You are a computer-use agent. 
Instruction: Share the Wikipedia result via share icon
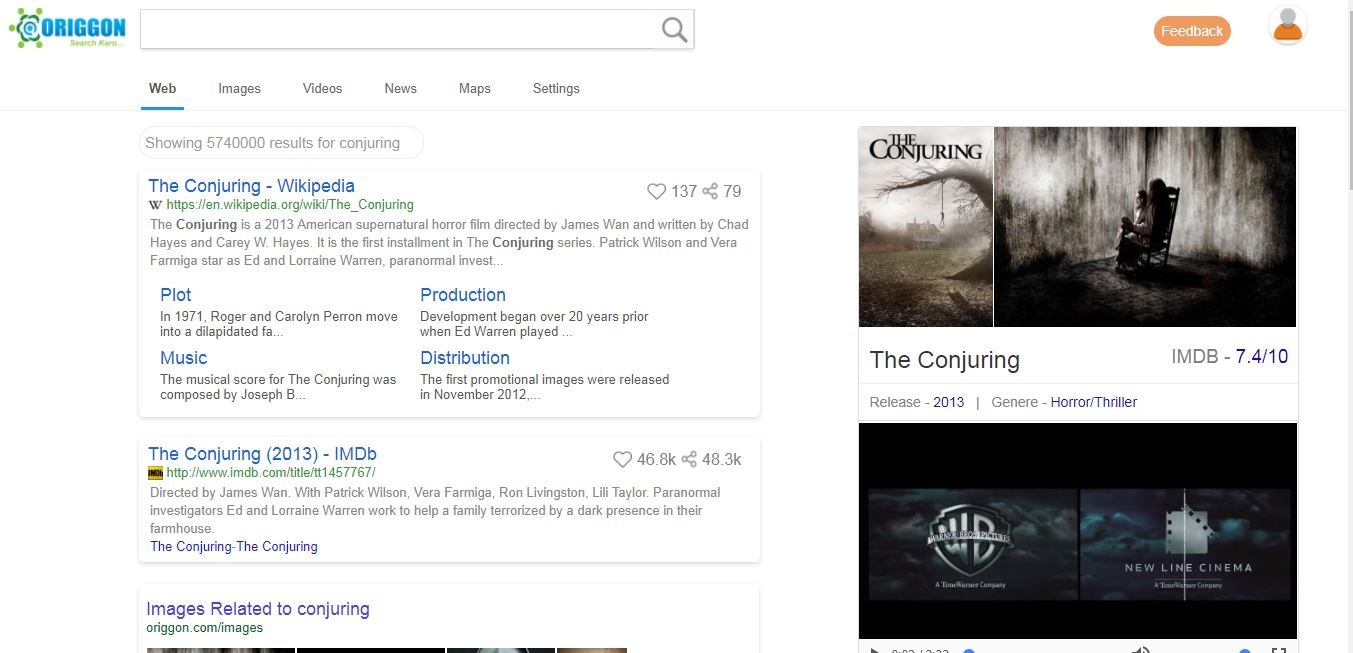point(710,191)
